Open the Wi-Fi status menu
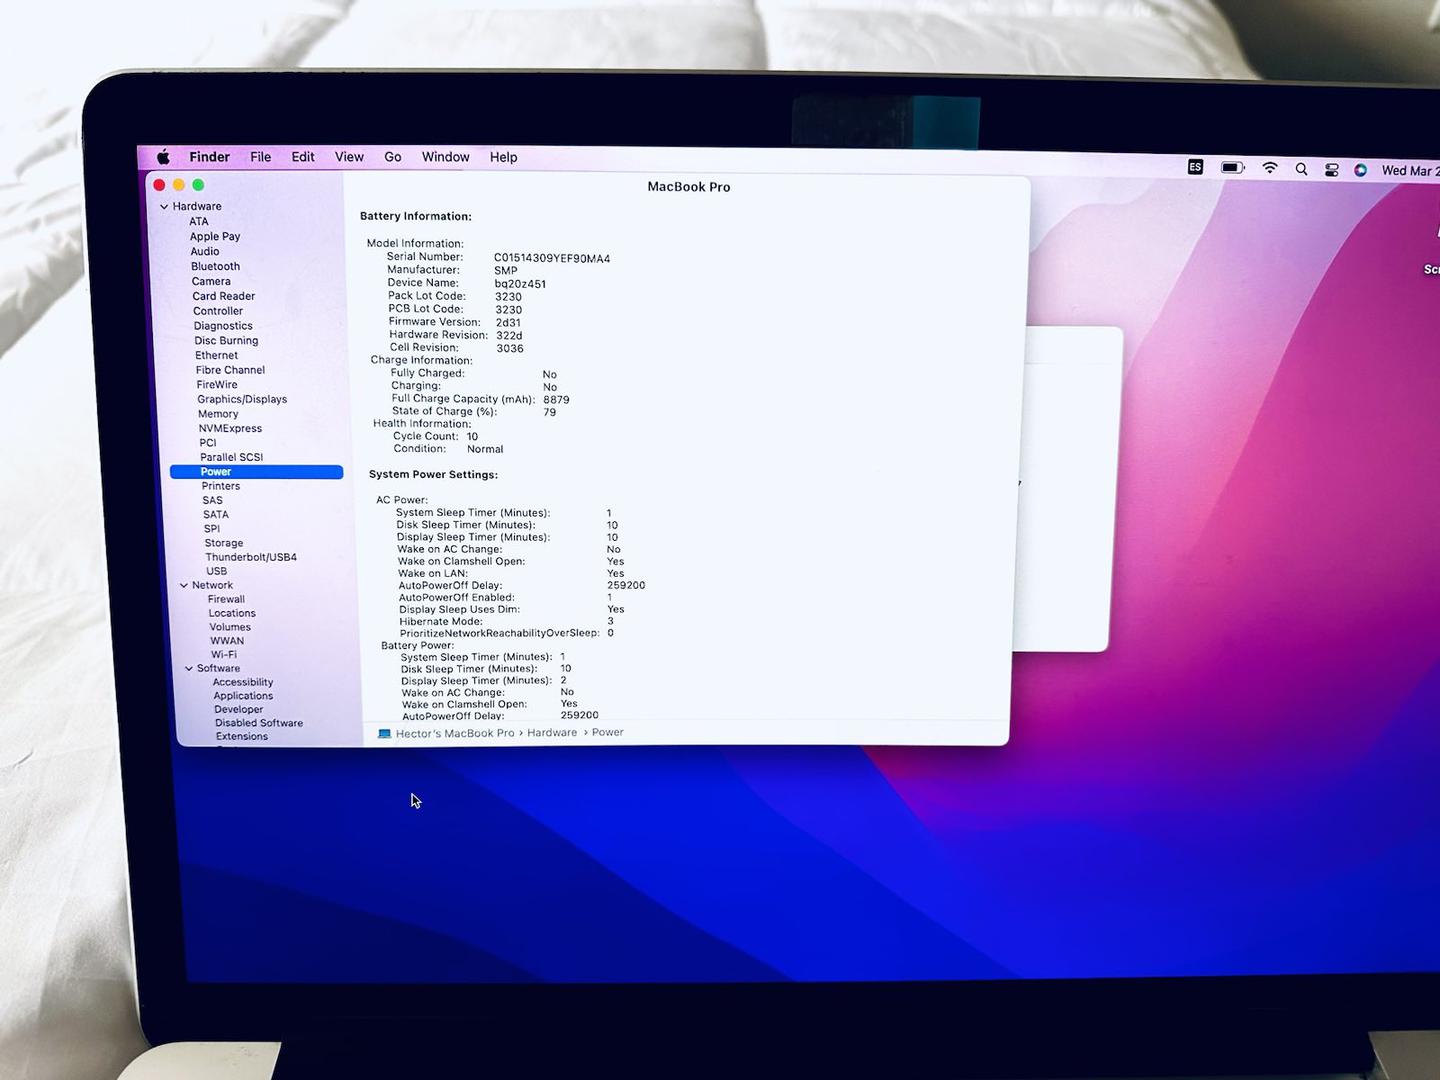 click(1270, 168)
